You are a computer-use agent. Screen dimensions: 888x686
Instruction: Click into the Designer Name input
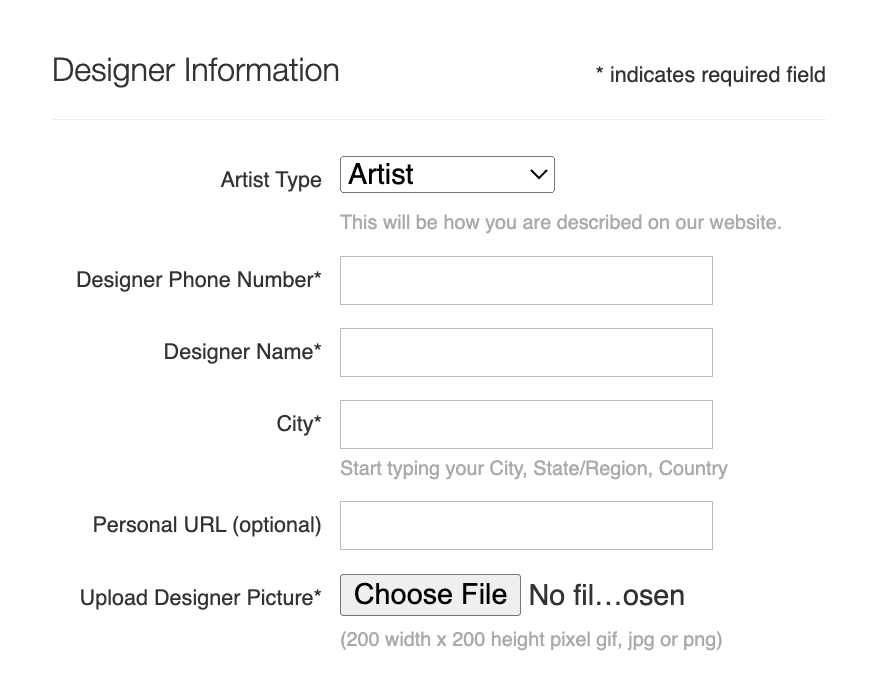tap(526, 352)
